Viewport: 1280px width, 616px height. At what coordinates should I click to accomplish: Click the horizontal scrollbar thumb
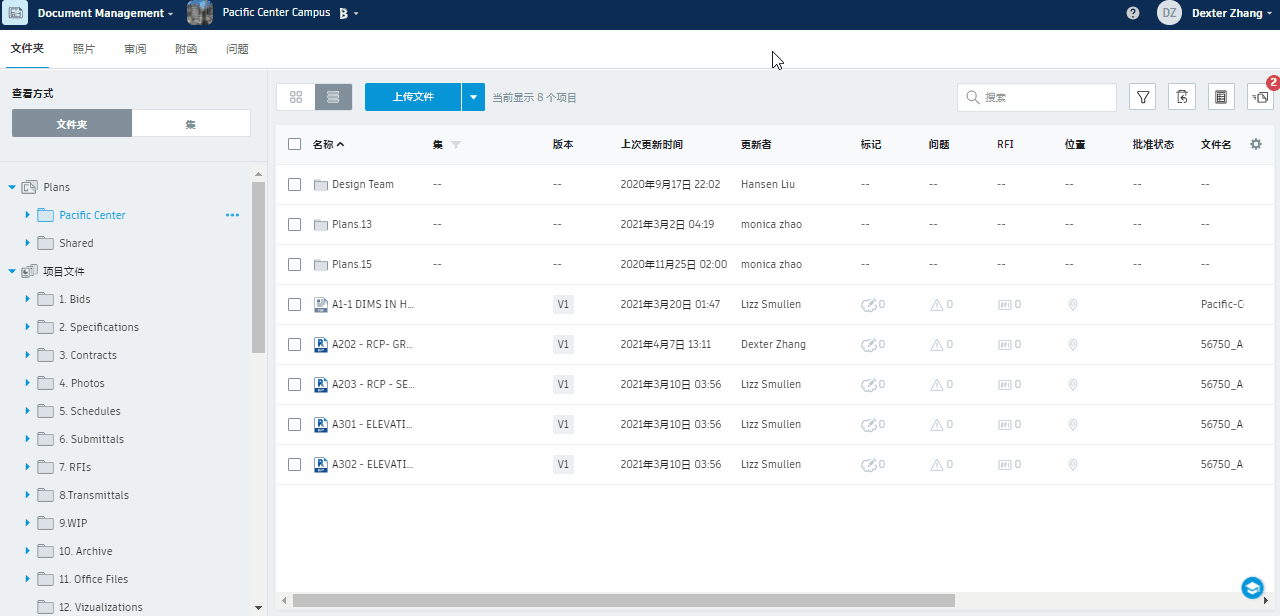[624, 600]
